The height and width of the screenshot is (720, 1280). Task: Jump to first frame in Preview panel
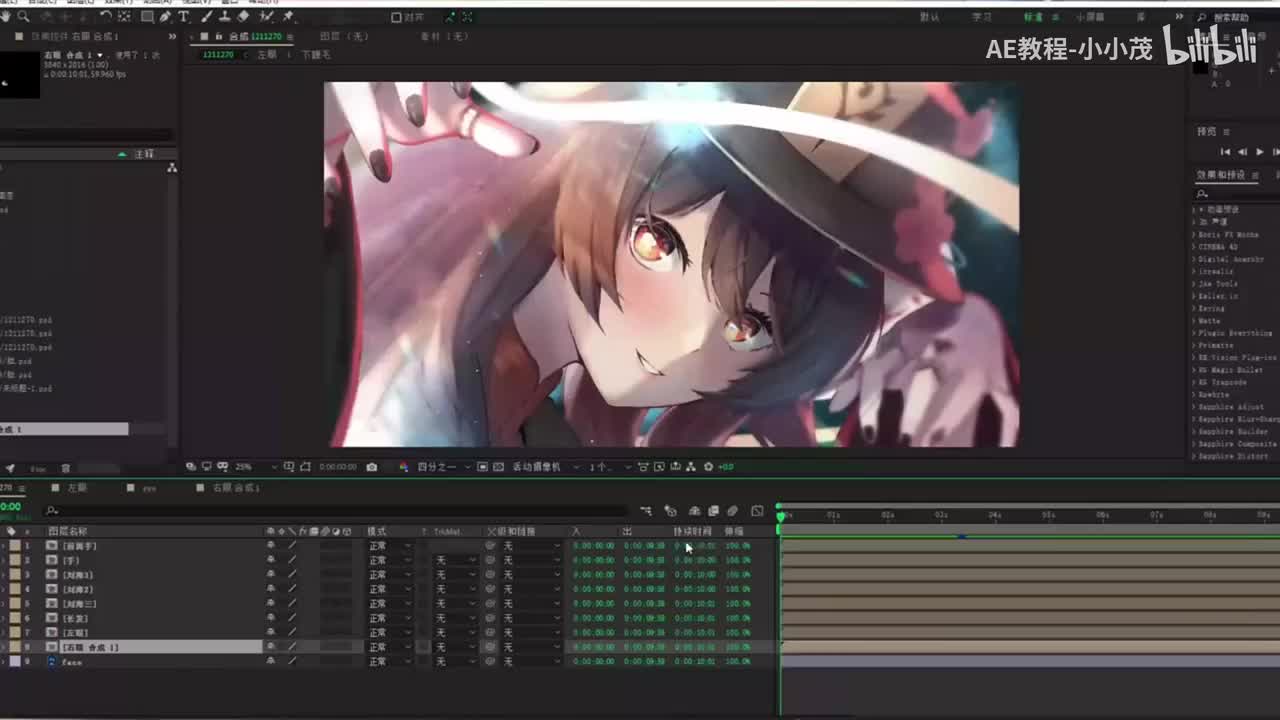point(1225,152)
